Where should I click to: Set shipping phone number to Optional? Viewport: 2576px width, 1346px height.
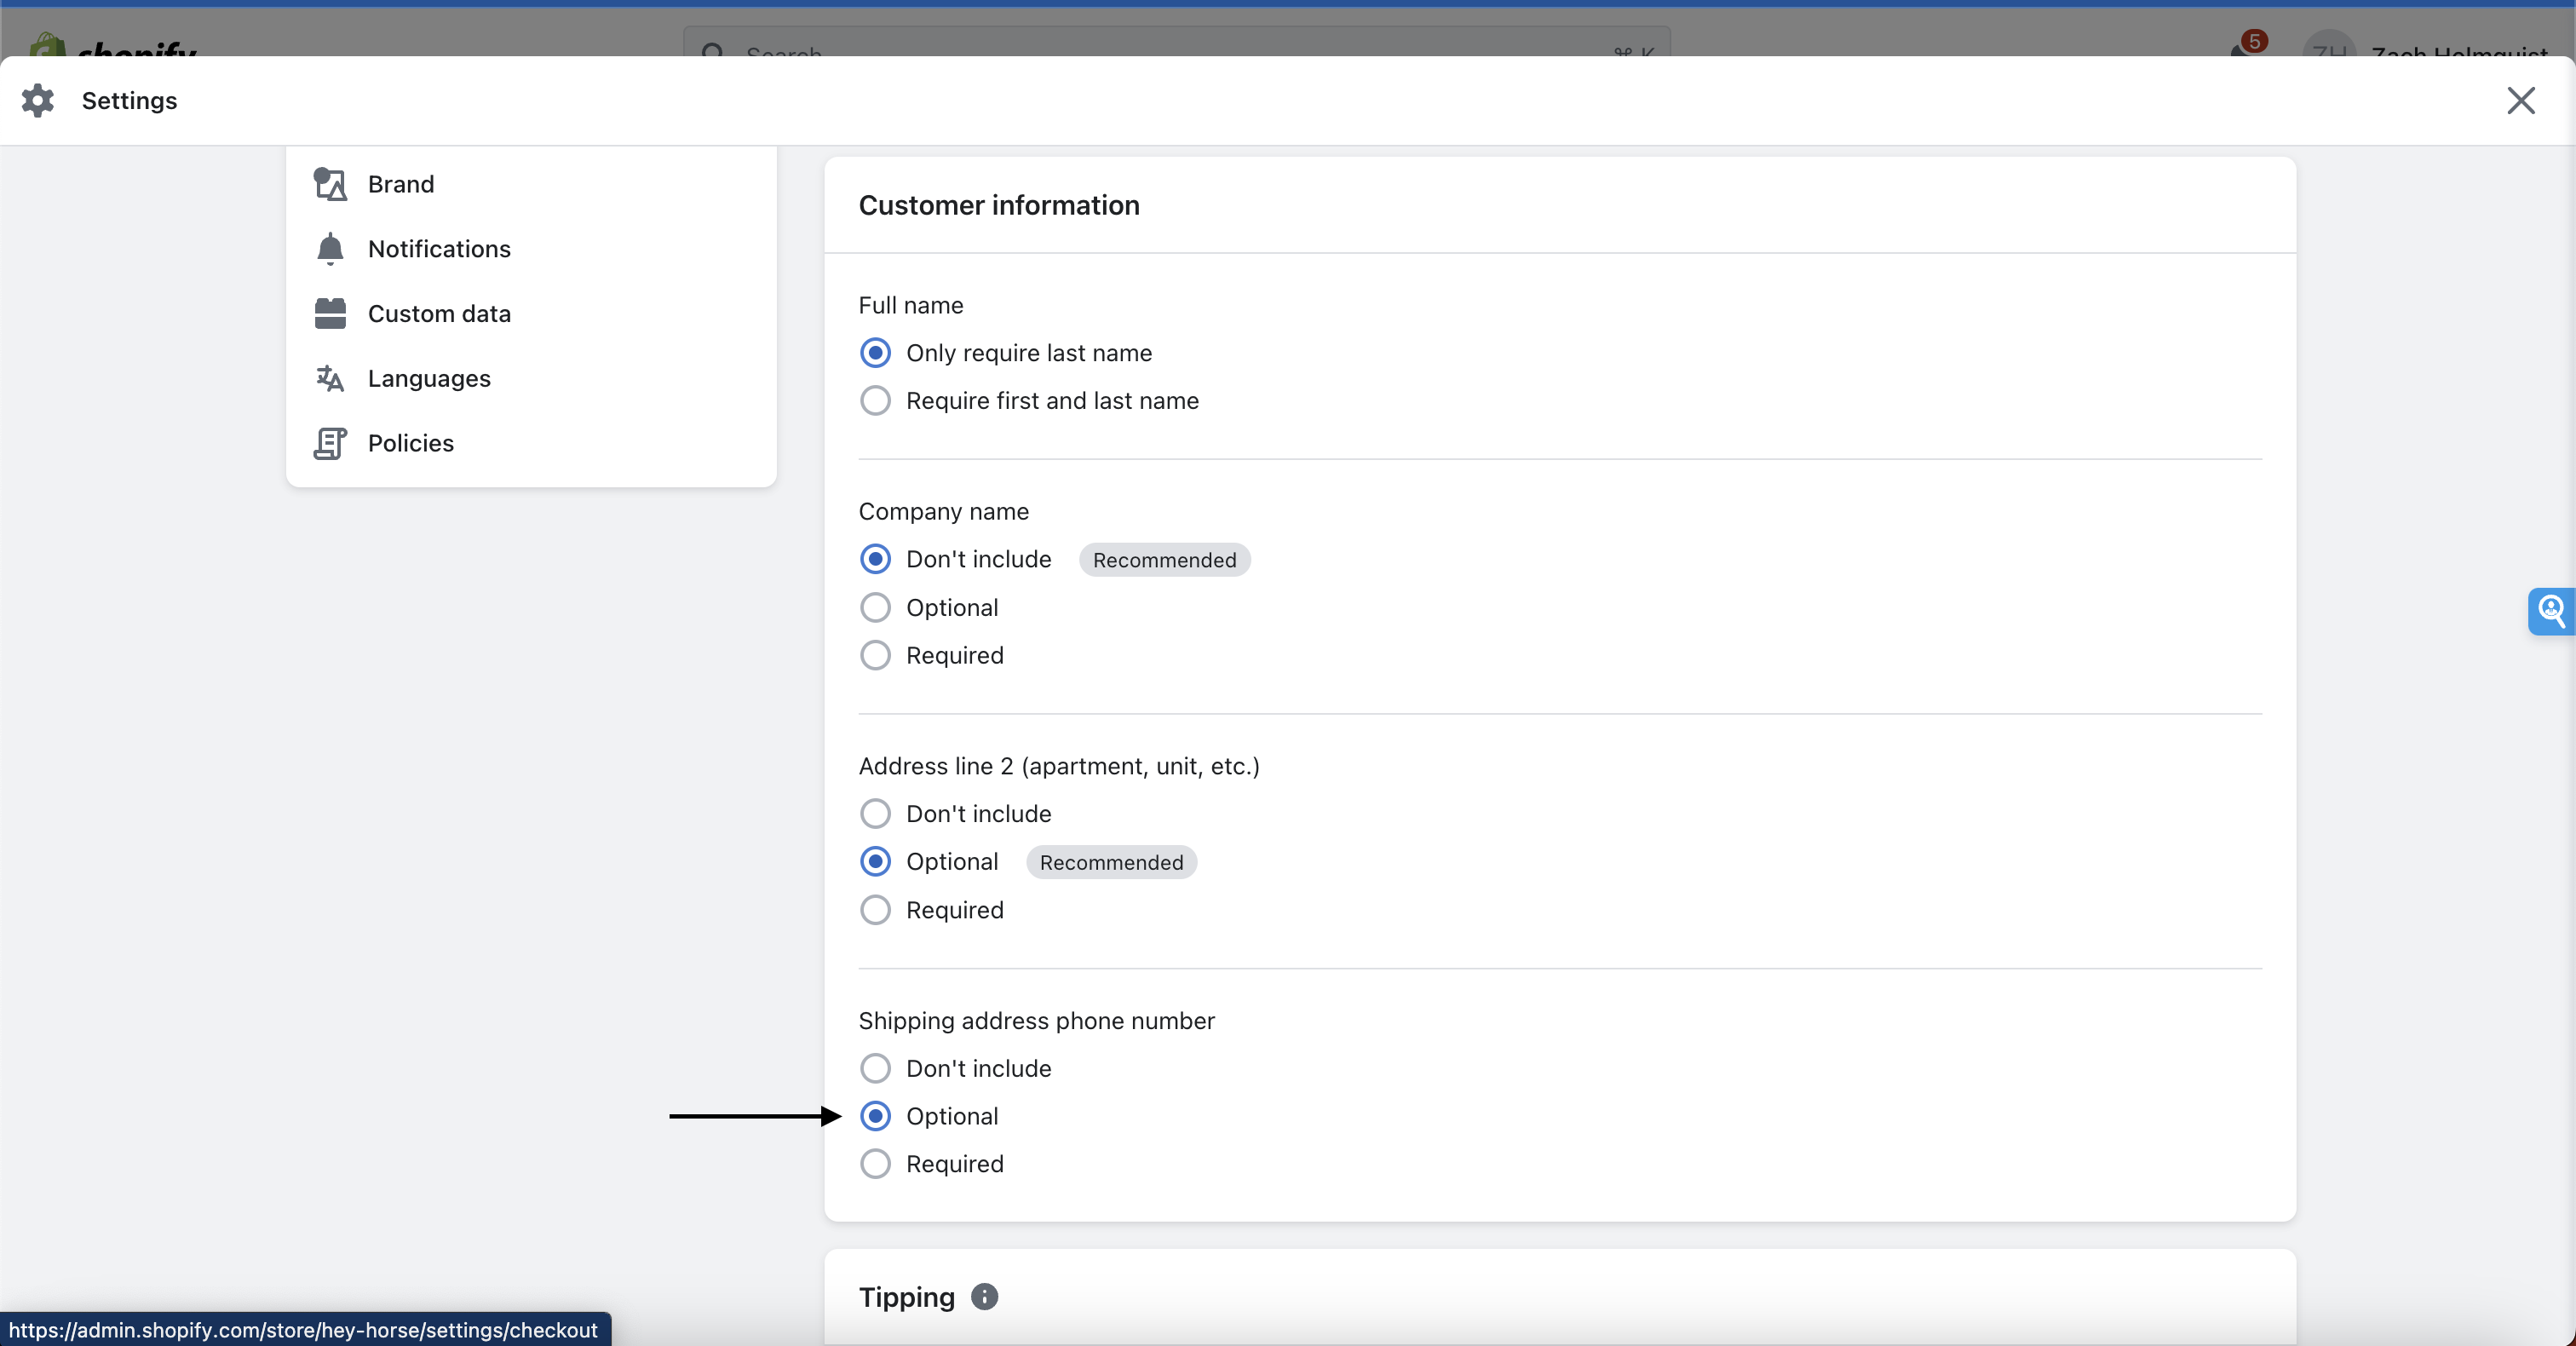(x=875, y=1117)
